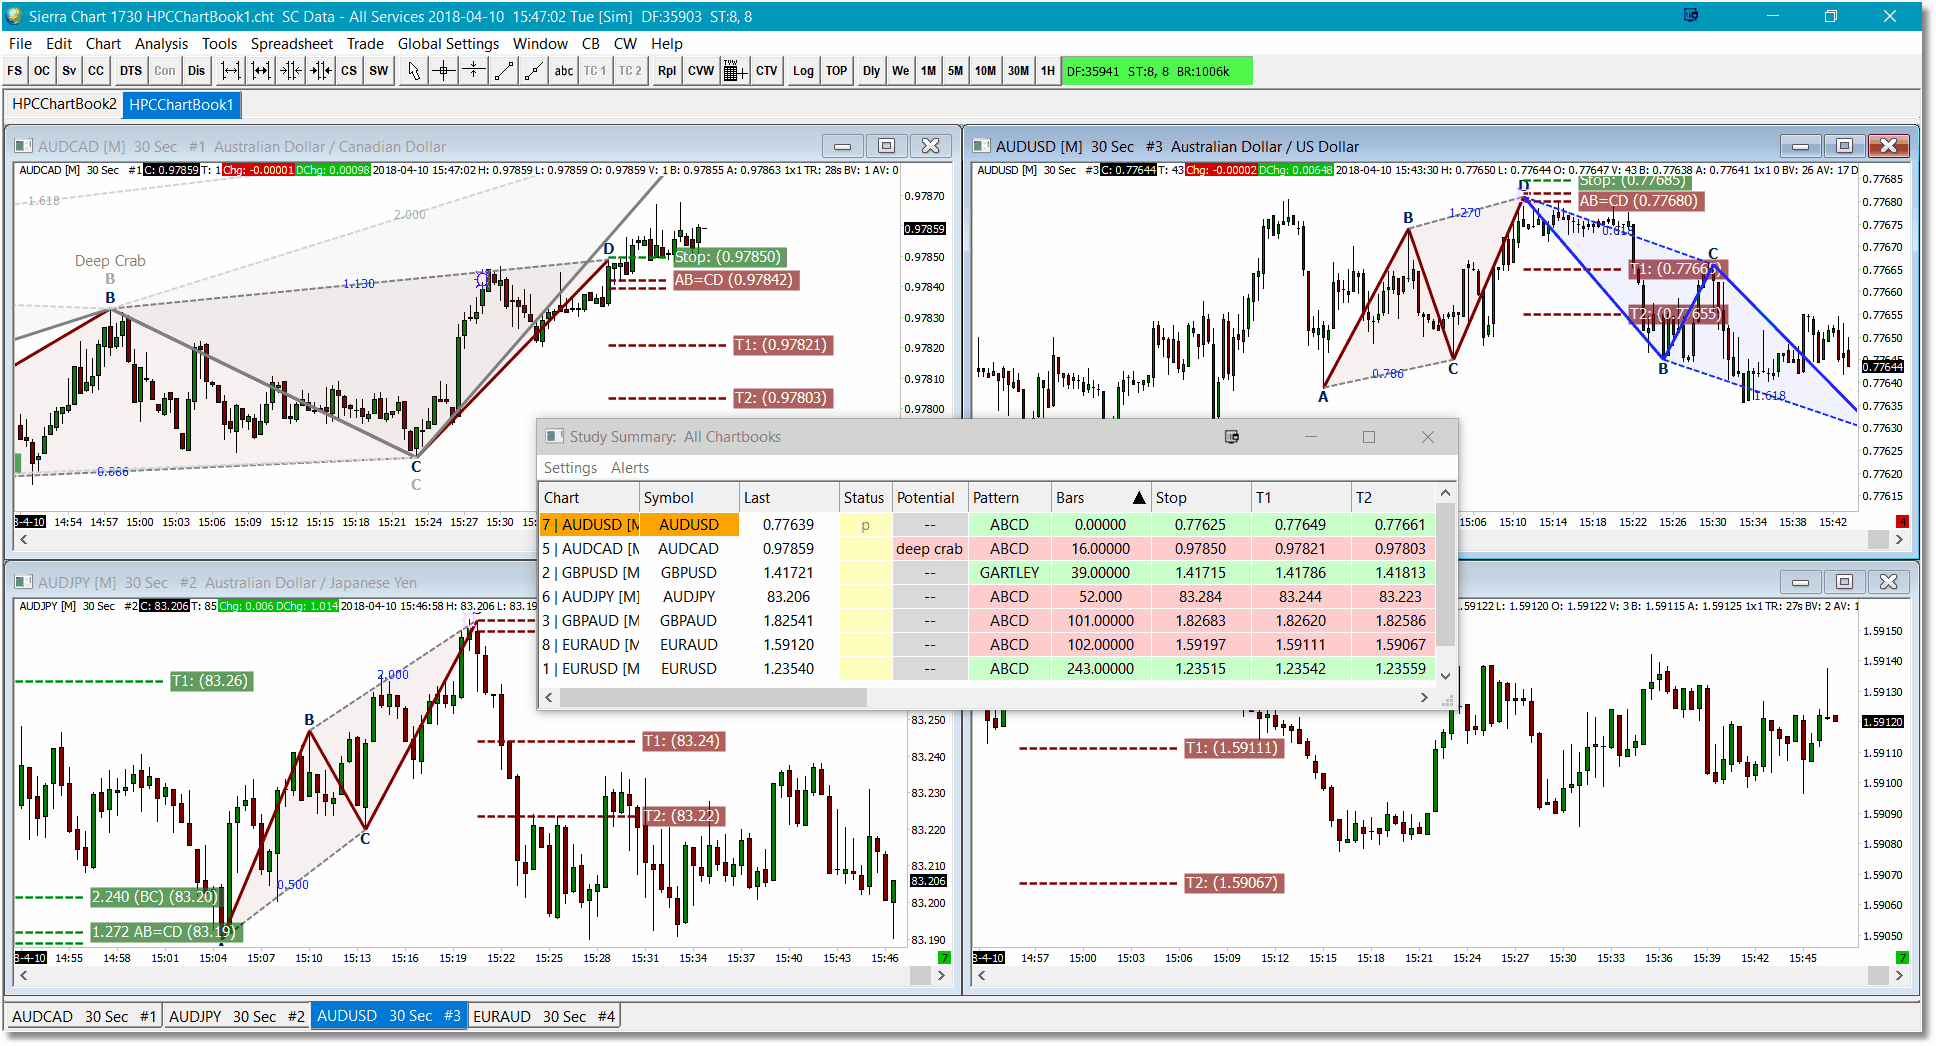Click the Dis disconnect toolbar button
The image size is (1936, 1046).
click(197, 71)
